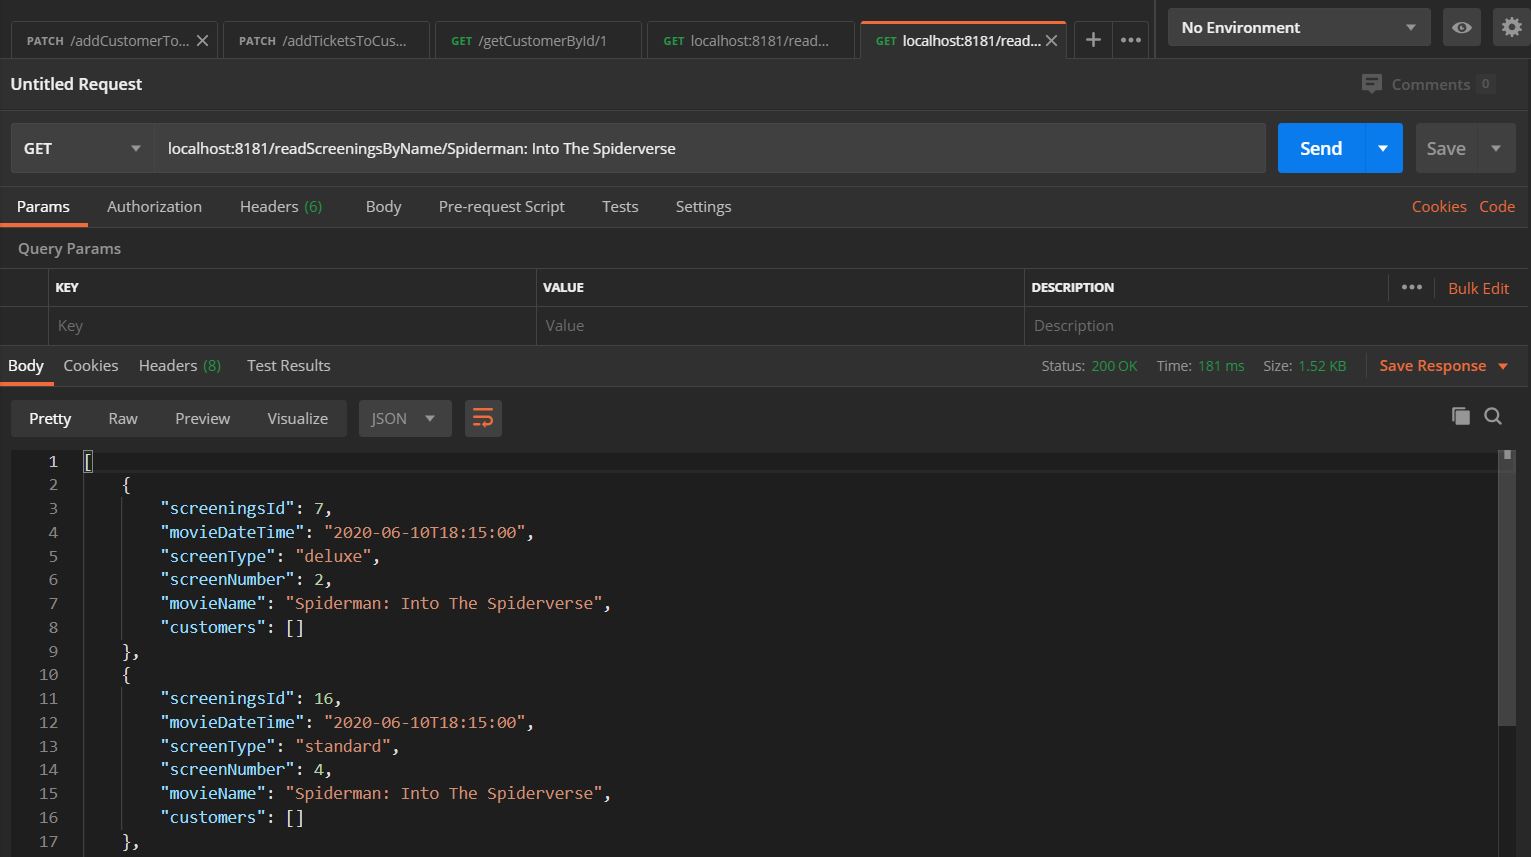This screenshot has width=1531, height=857.
Task: Select the response Headers (8) tab
Action: tap(180, 365)
